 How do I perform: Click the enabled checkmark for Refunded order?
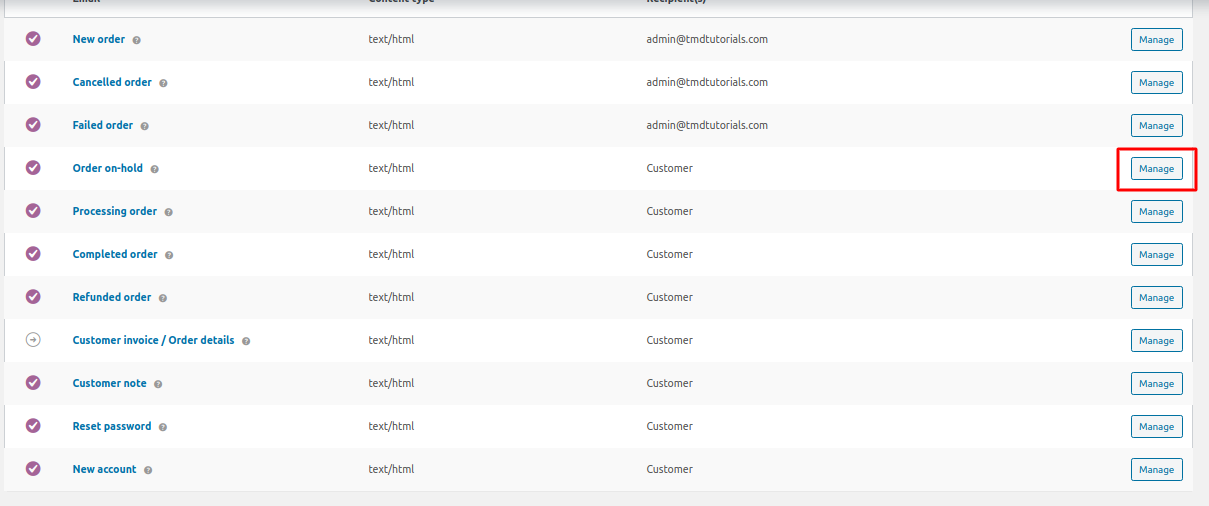coord(33,297)
